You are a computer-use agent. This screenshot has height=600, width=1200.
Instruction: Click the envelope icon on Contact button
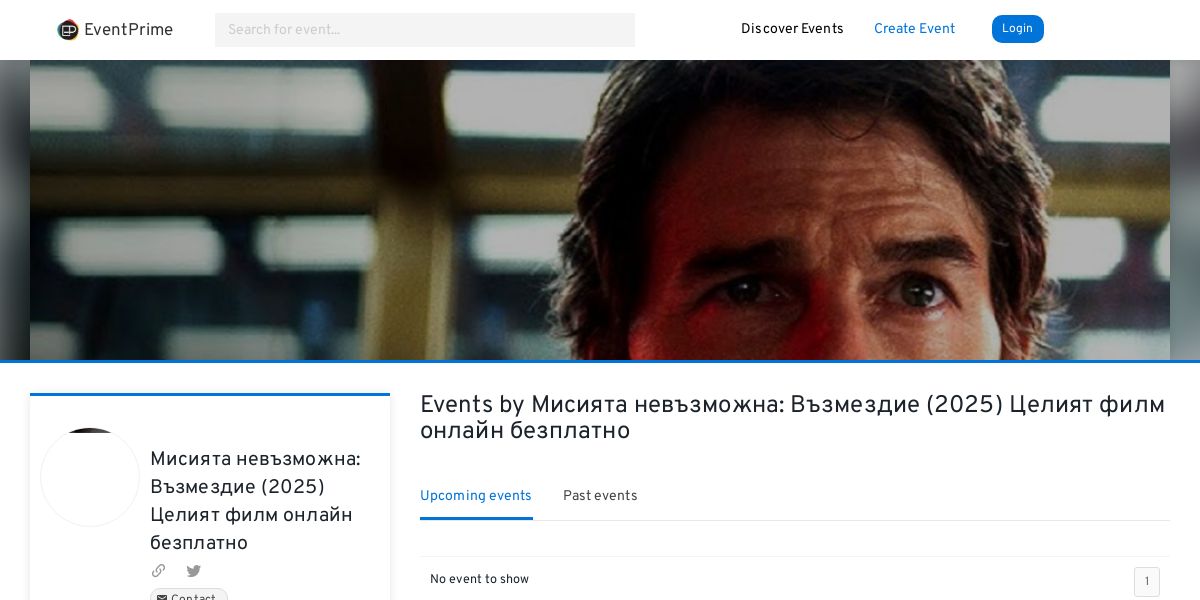click(162, 598)
